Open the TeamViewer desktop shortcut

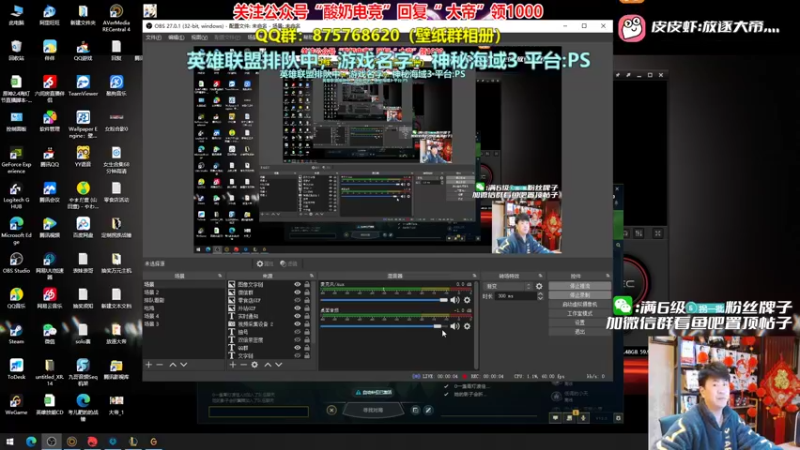tap(83, 86)
